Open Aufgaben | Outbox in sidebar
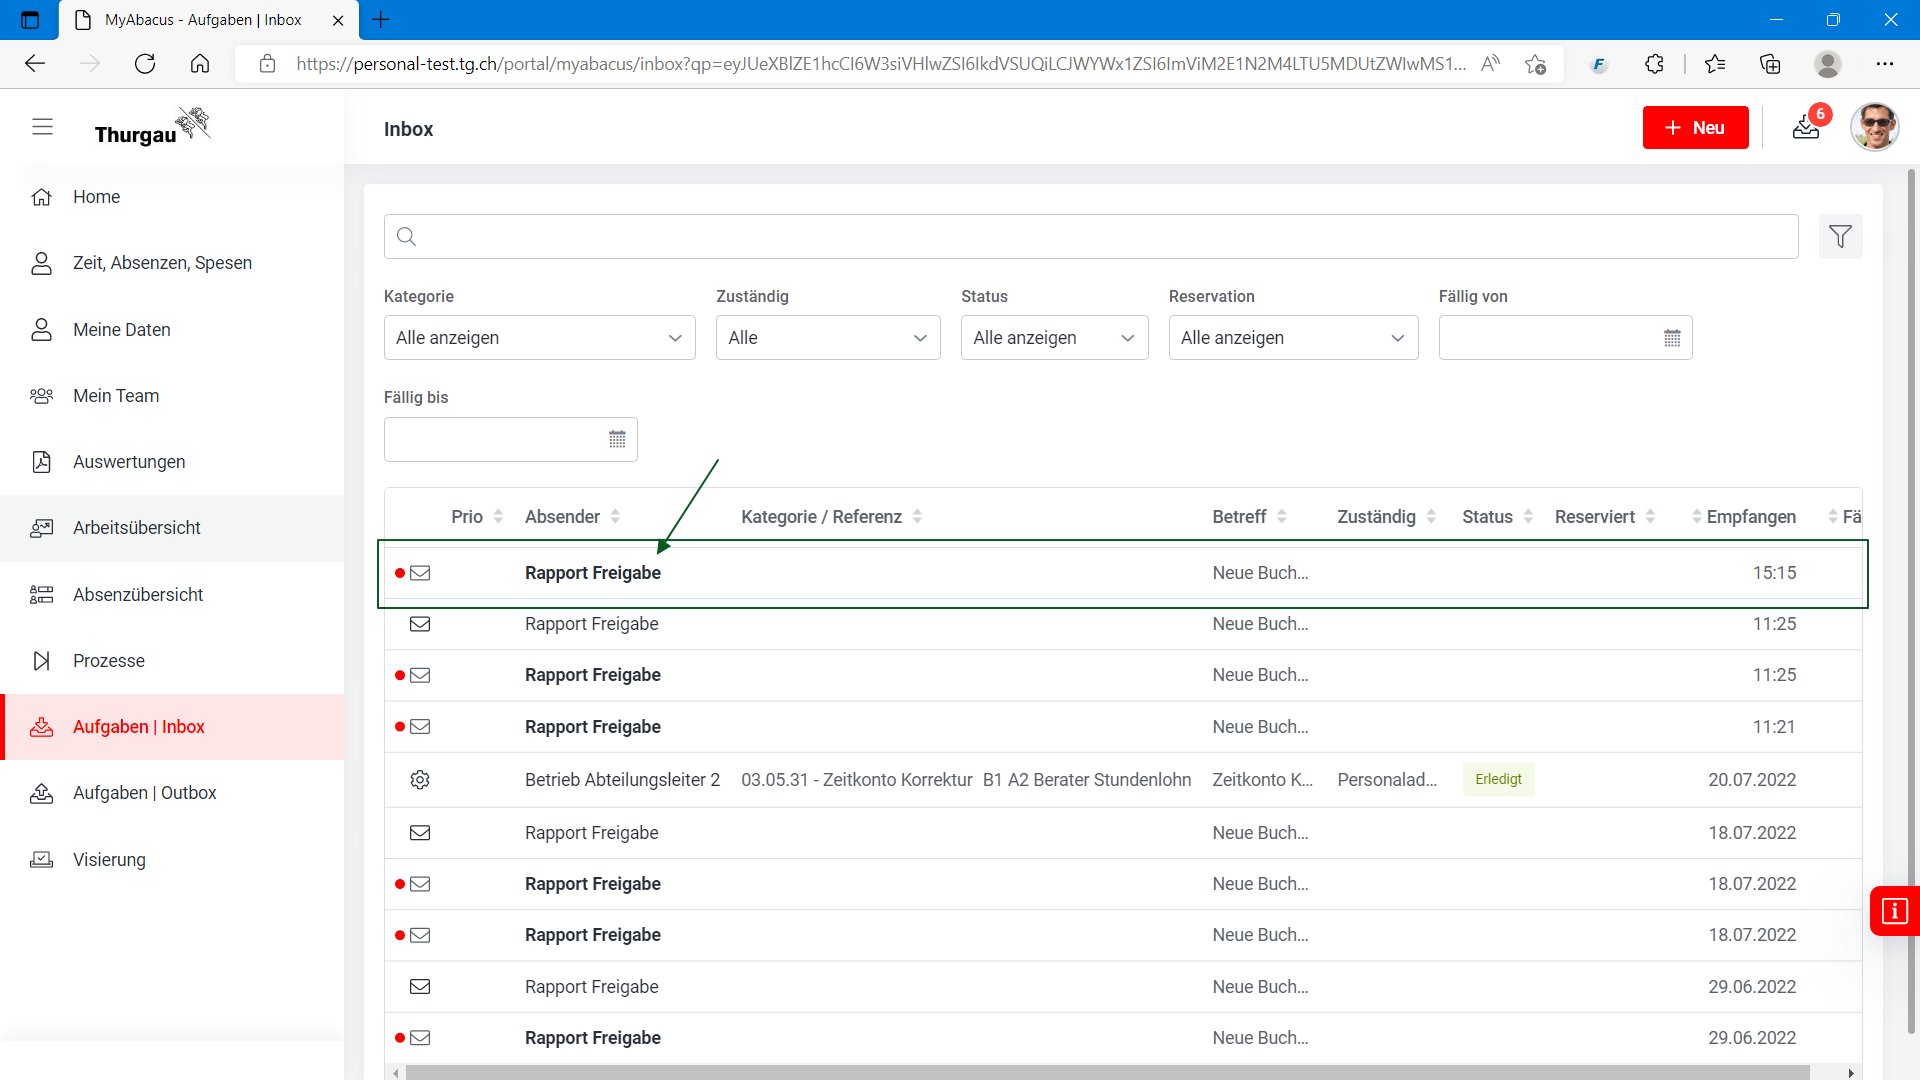 click(145, 793)
